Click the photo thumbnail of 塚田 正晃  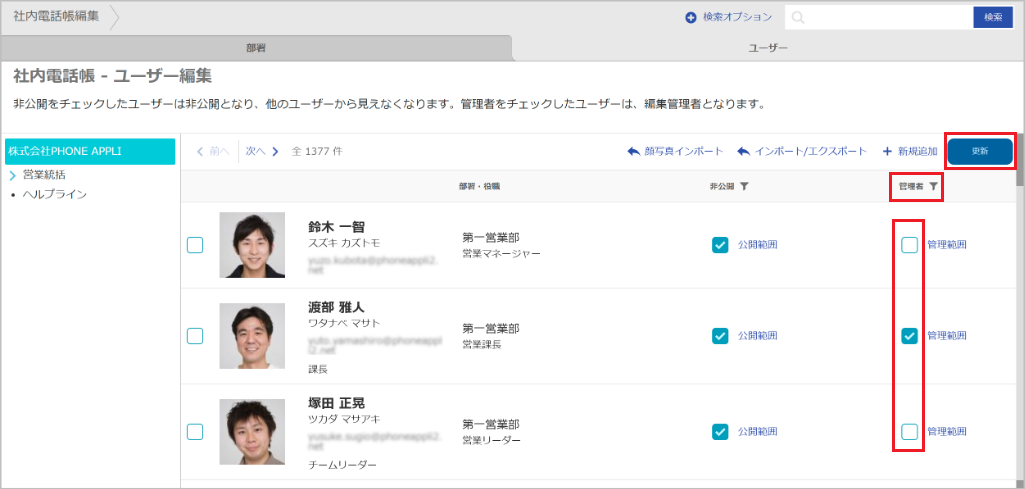[252, 432]
